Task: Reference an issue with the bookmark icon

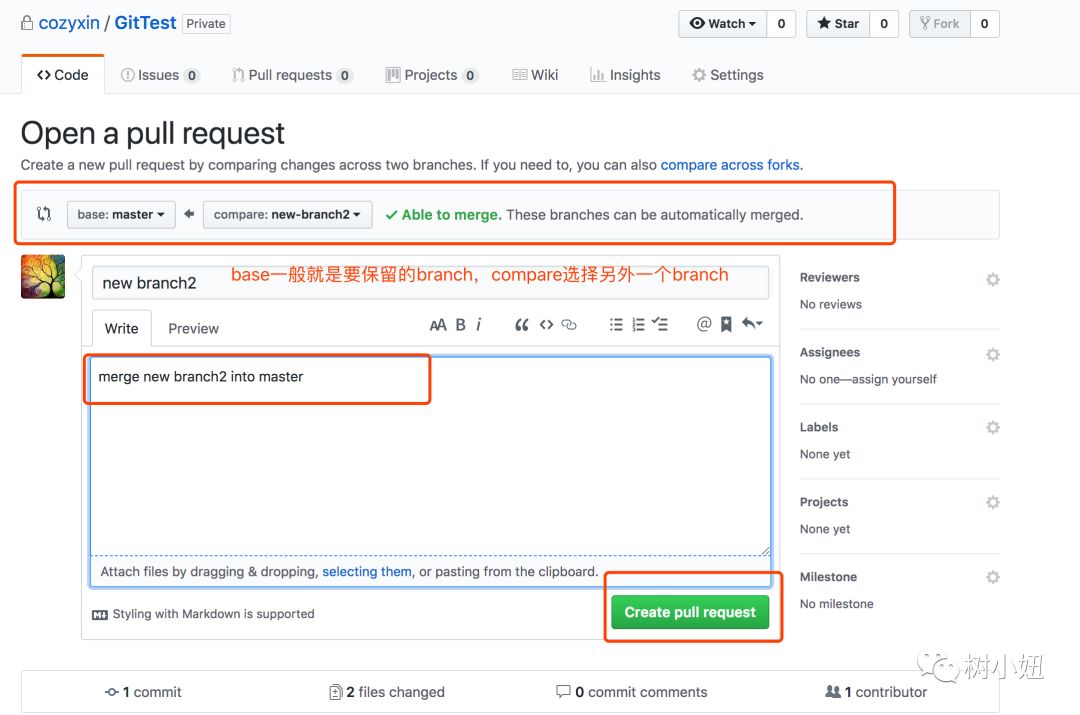Action: coord(726,324)
